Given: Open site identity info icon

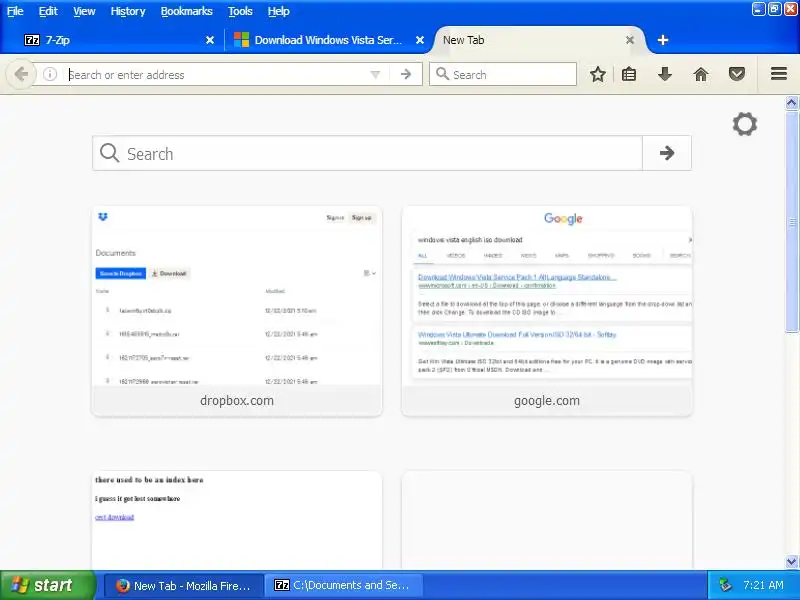Looking at the screenshot, I should (50, 74).
